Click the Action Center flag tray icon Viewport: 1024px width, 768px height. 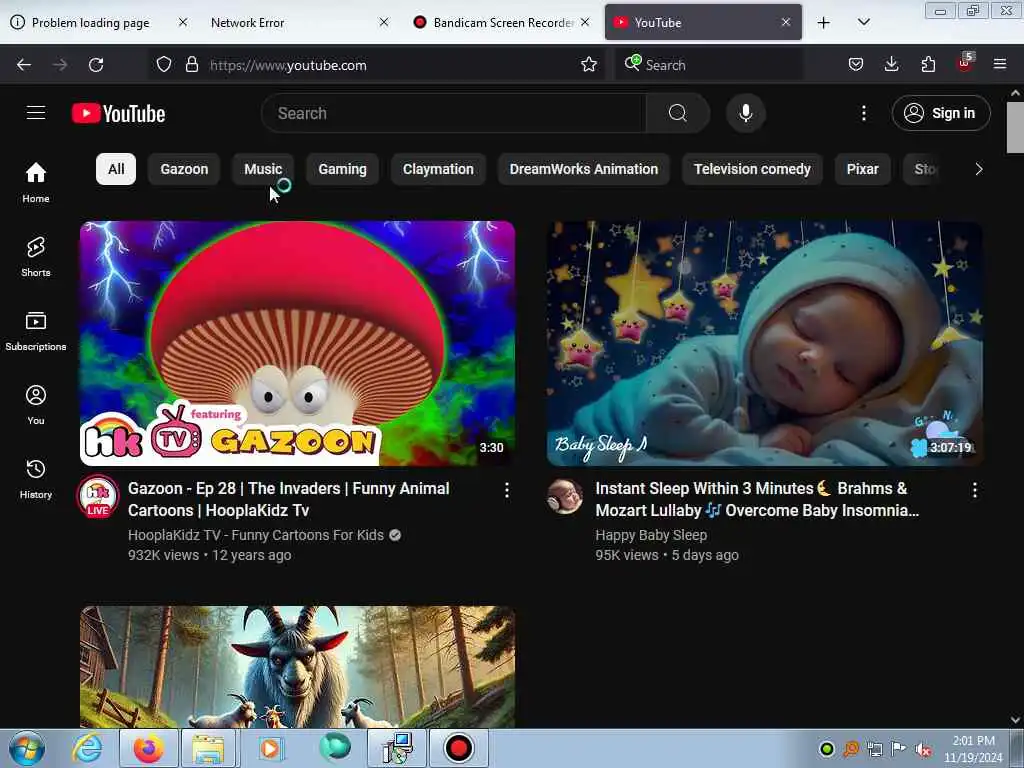tap(899, 749)
